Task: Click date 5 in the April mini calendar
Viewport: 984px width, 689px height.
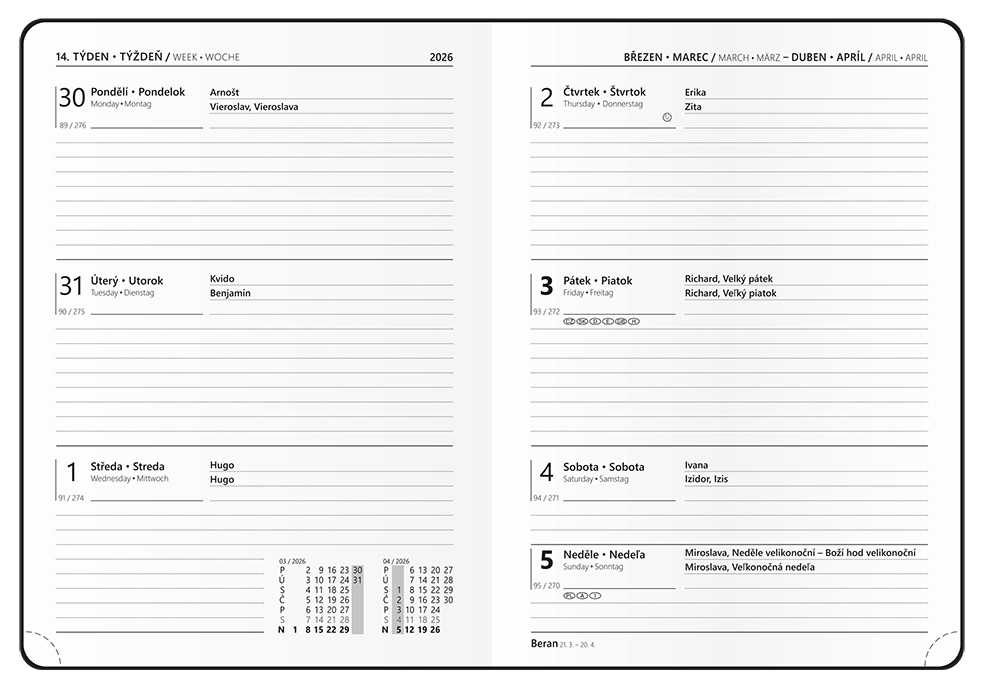Action: [x=398, y=630]
